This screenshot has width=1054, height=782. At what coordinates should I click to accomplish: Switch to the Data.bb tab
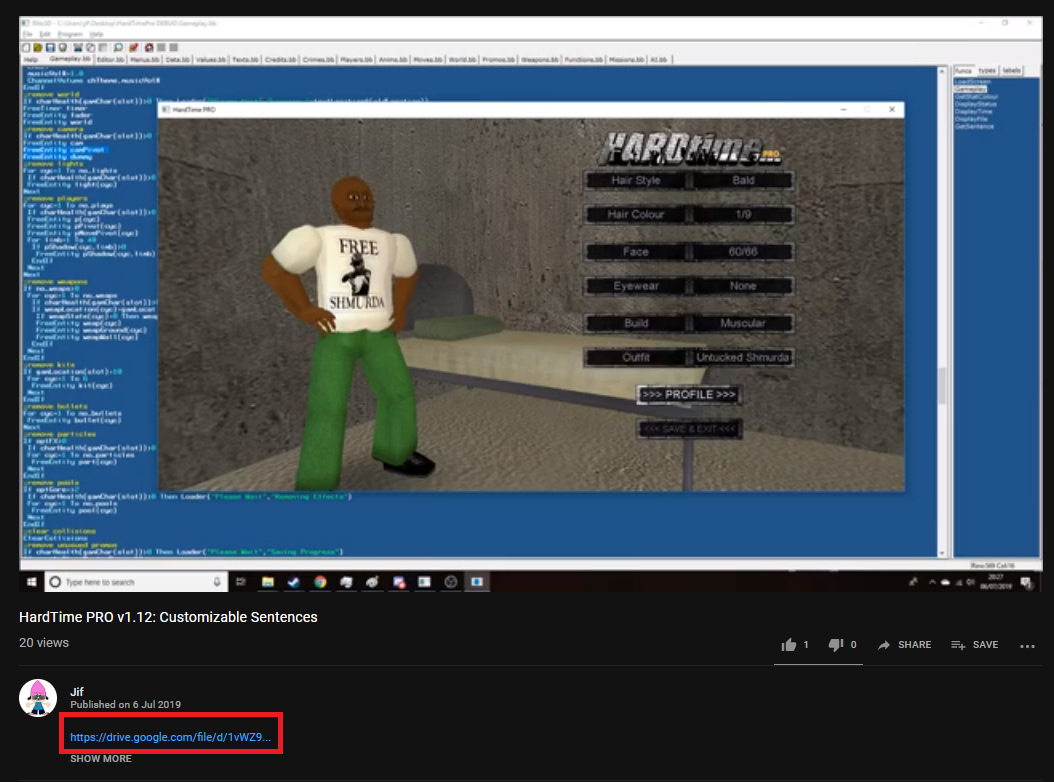pos(177,59)
